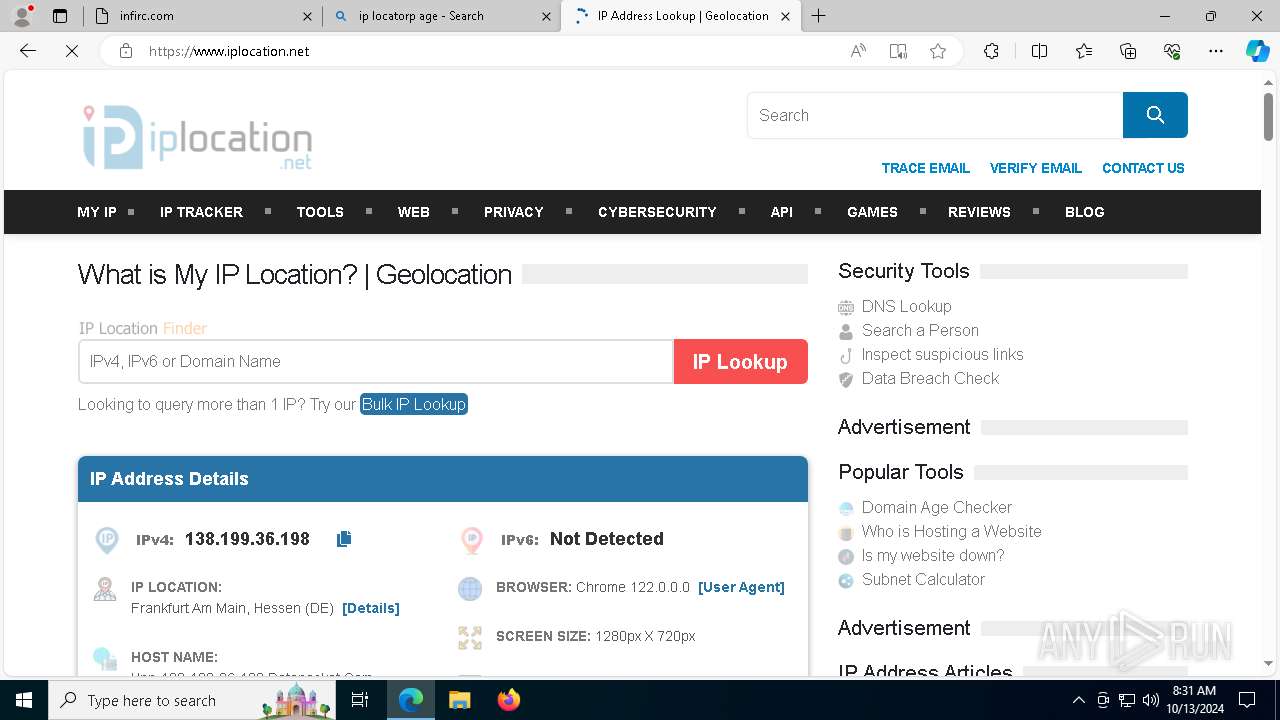Open the Favorites list icon
The width and height of the screenshot is (1280, 720).
pos(1084,51)
